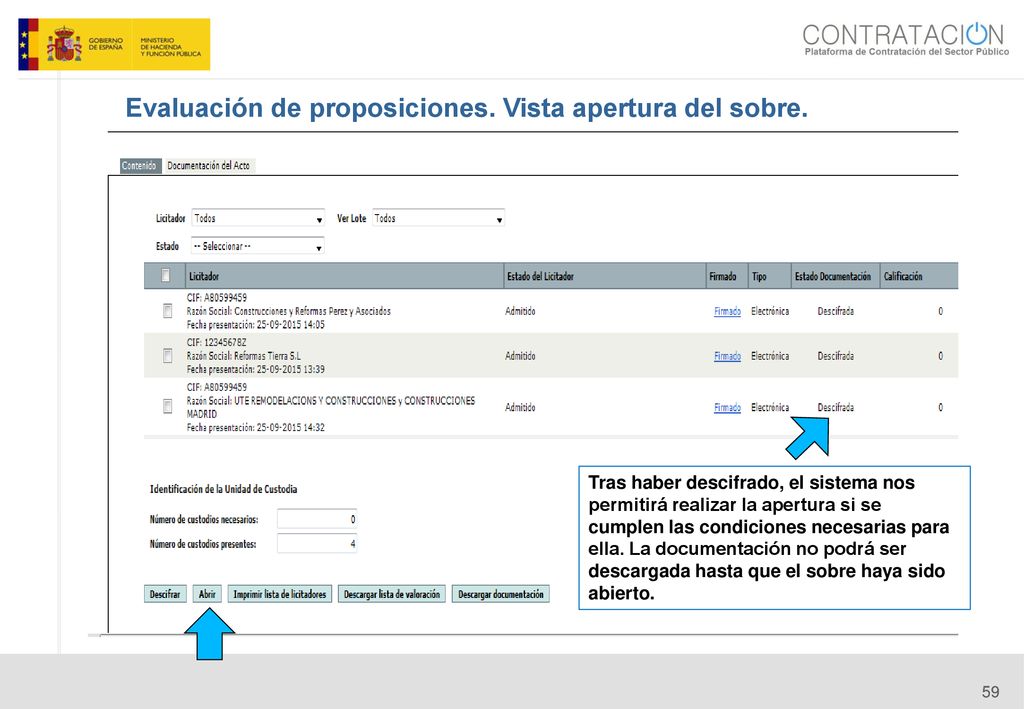Screen dimensions: 1024x709
Task: Switch to Documentación del Acto tab
Action: click(208, 166)
